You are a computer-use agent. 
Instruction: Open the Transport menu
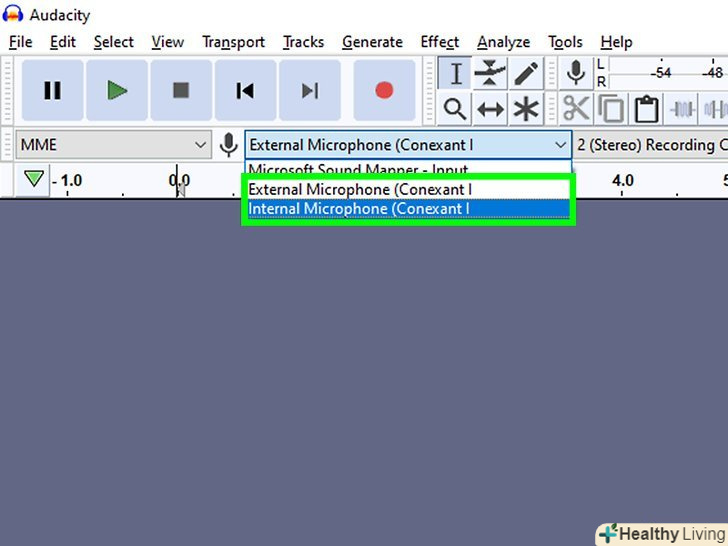(234, 42)
